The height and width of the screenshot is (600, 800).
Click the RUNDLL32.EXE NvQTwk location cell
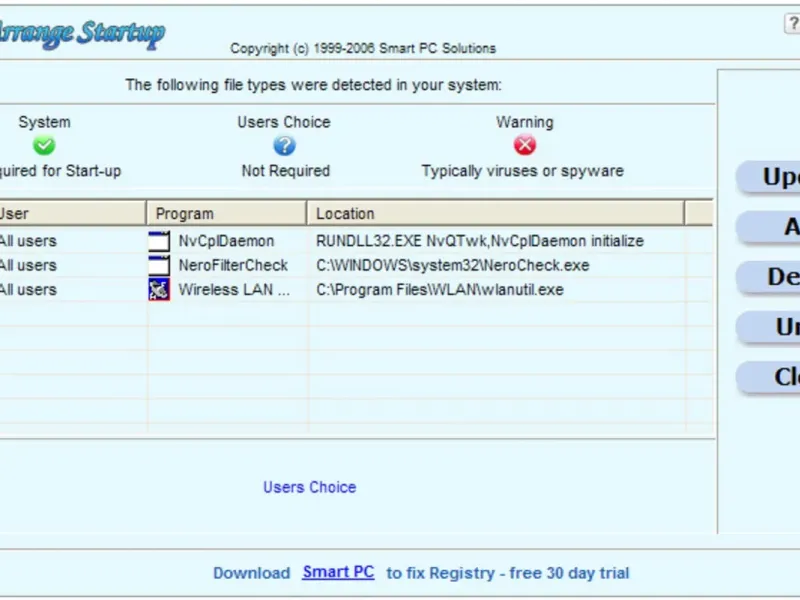point(480,241)
